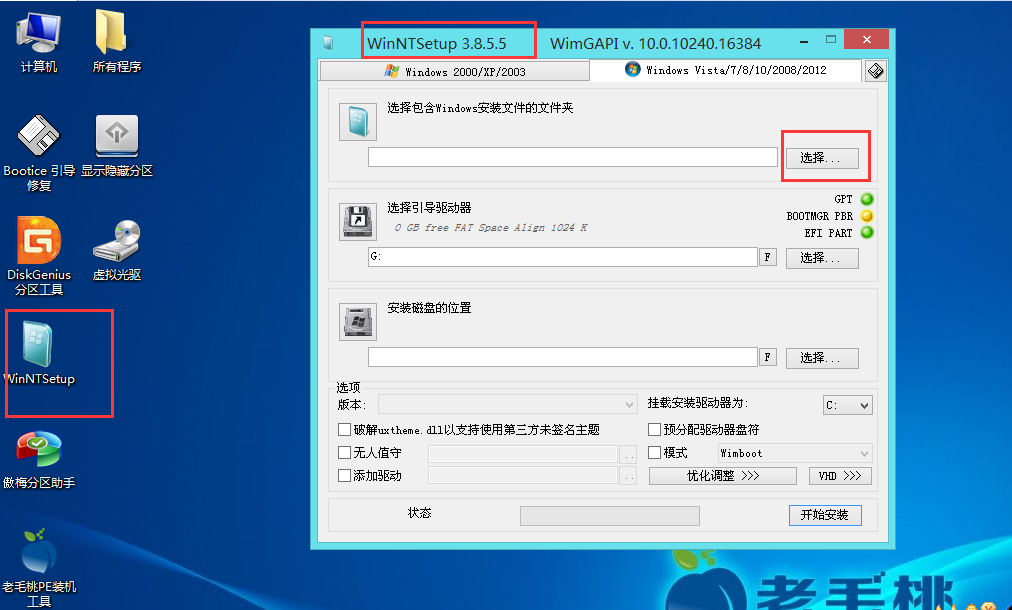1012x610 pixels.
Task: Click 选择 button for Windows install files
Action: click(x=822, y=158)
